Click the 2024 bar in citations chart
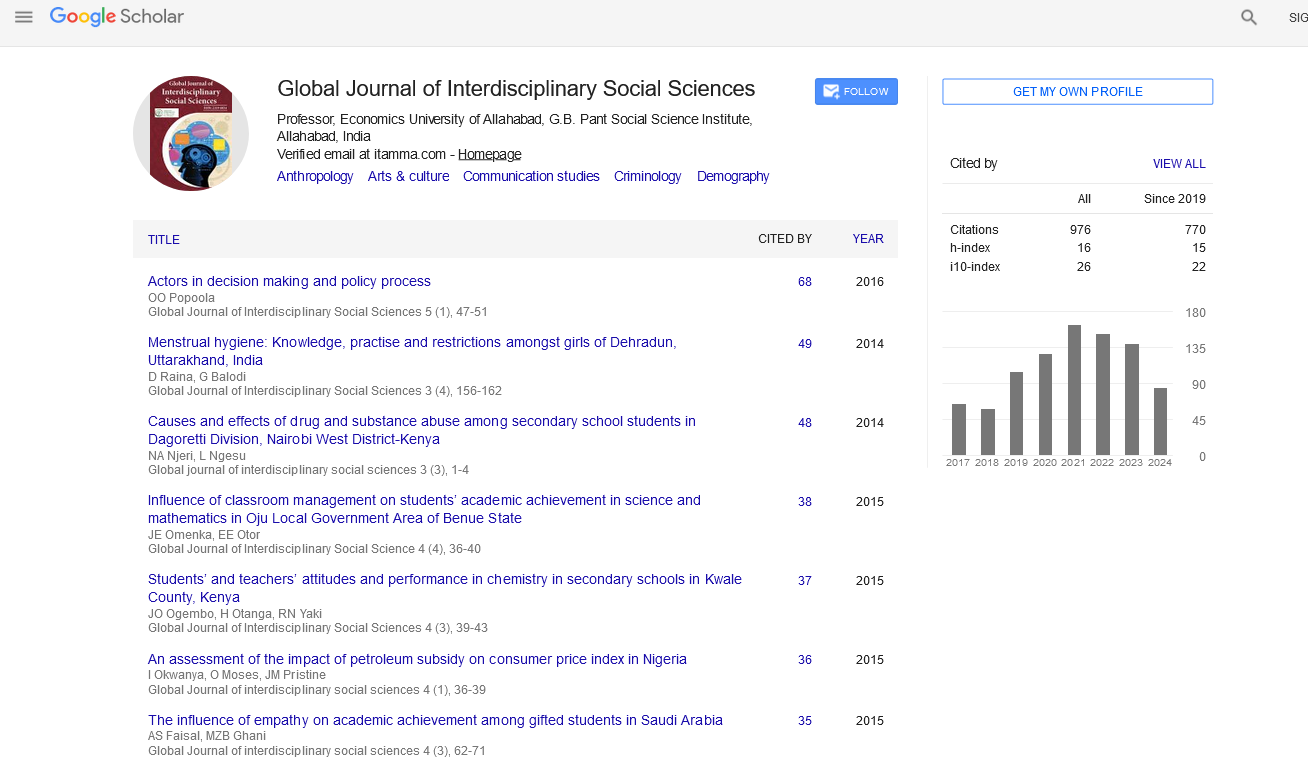This screenshot has width=1308, height=771. (x=1160, y=421)
